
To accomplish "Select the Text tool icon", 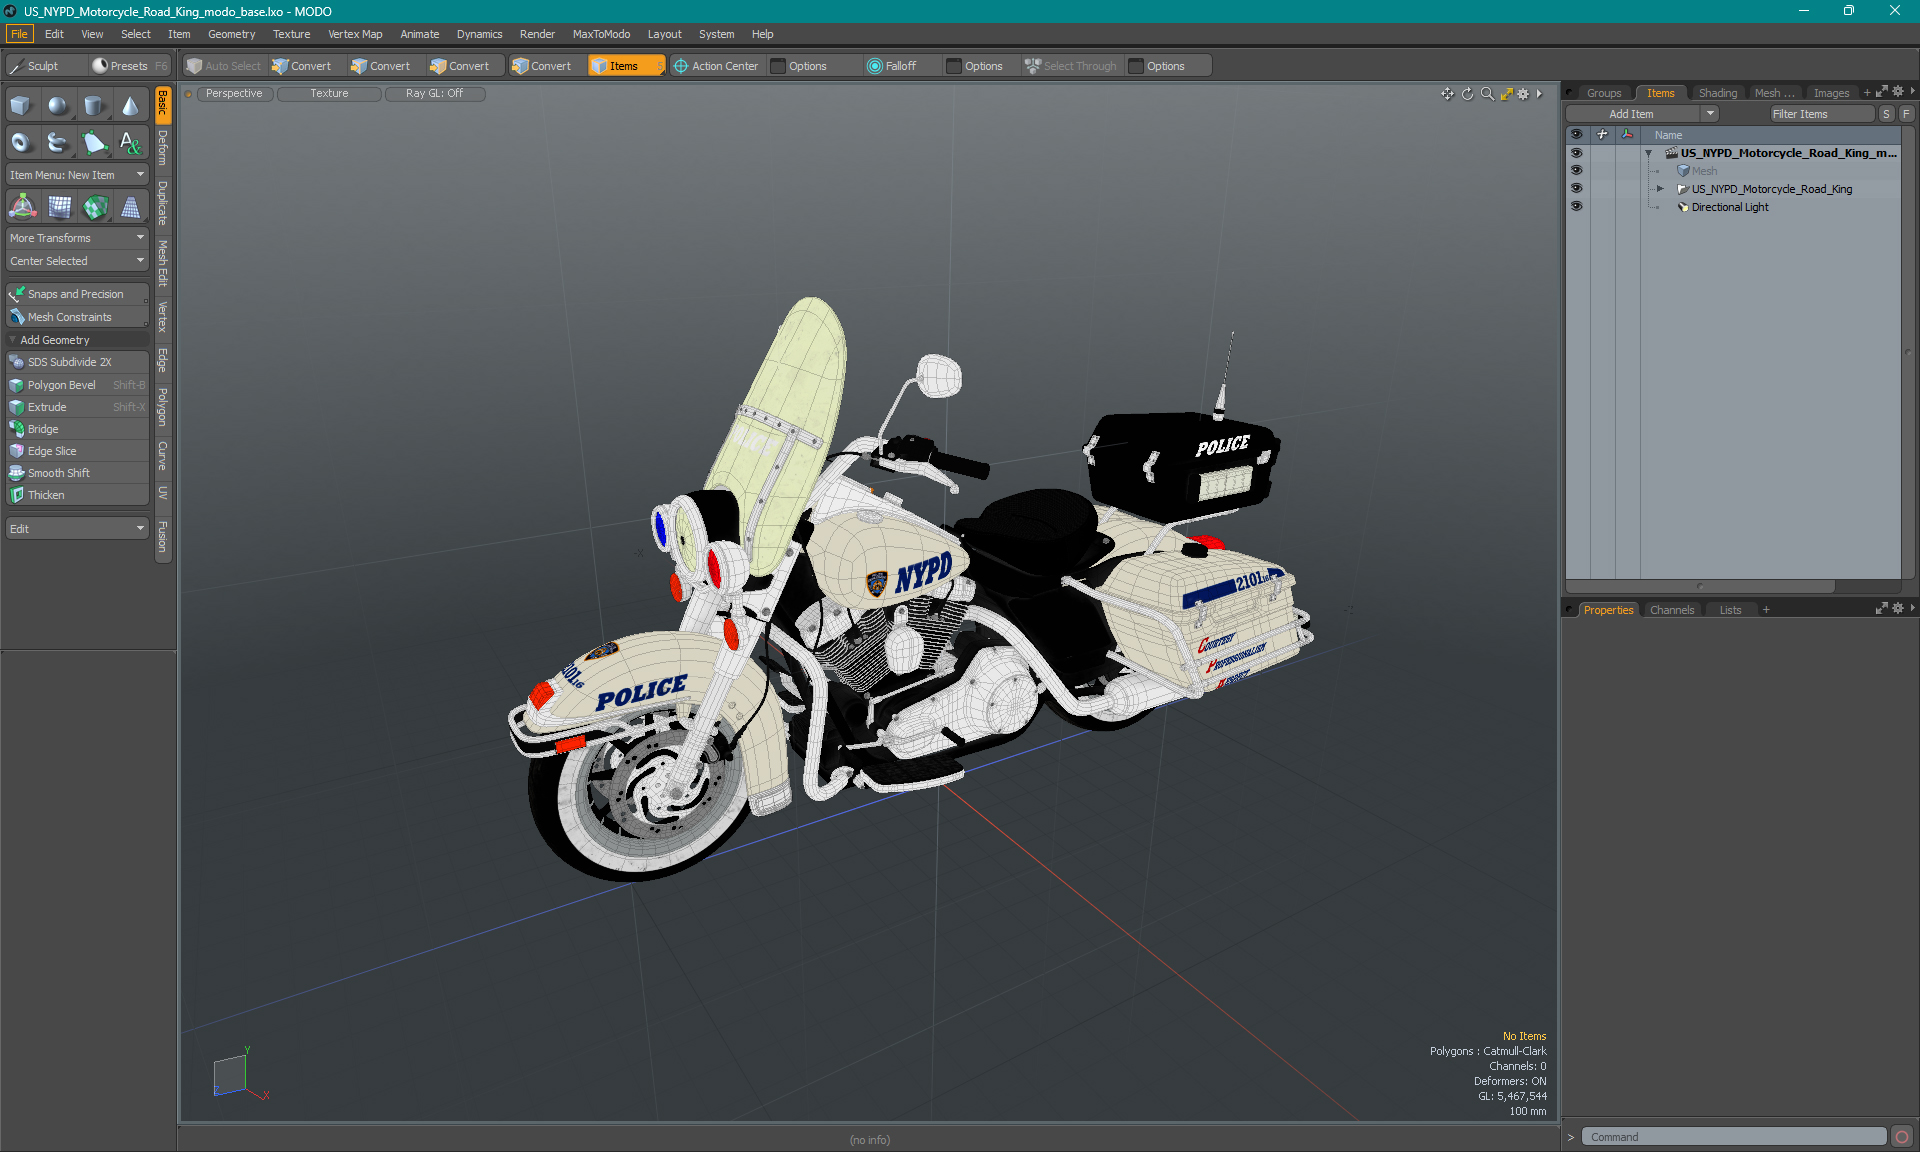I will tap(131, 143).
